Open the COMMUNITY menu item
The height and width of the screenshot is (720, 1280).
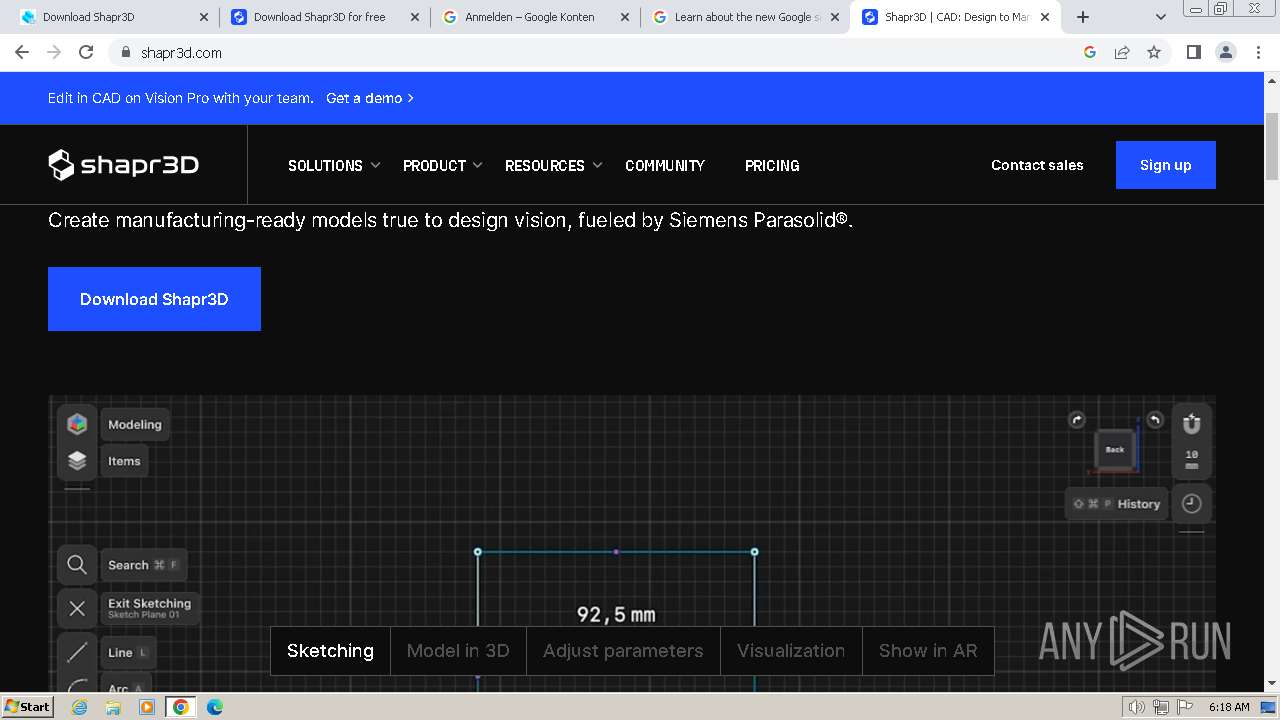tap(665, 165)
